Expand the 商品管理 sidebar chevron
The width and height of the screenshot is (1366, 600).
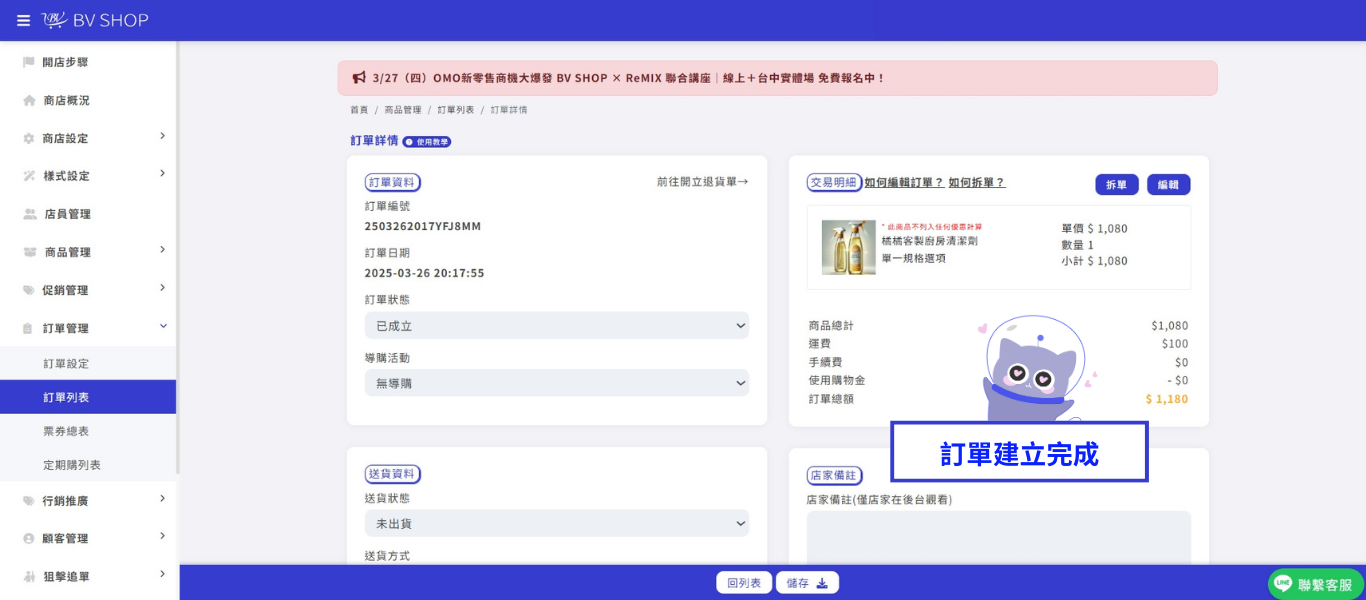(162, 250)
